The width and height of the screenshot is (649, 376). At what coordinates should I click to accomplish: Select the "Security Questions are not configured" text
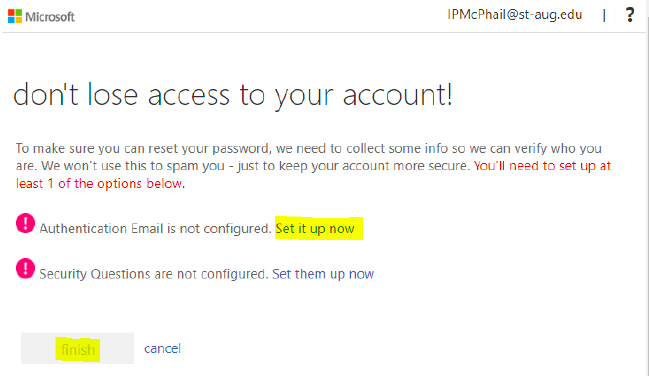154,274
